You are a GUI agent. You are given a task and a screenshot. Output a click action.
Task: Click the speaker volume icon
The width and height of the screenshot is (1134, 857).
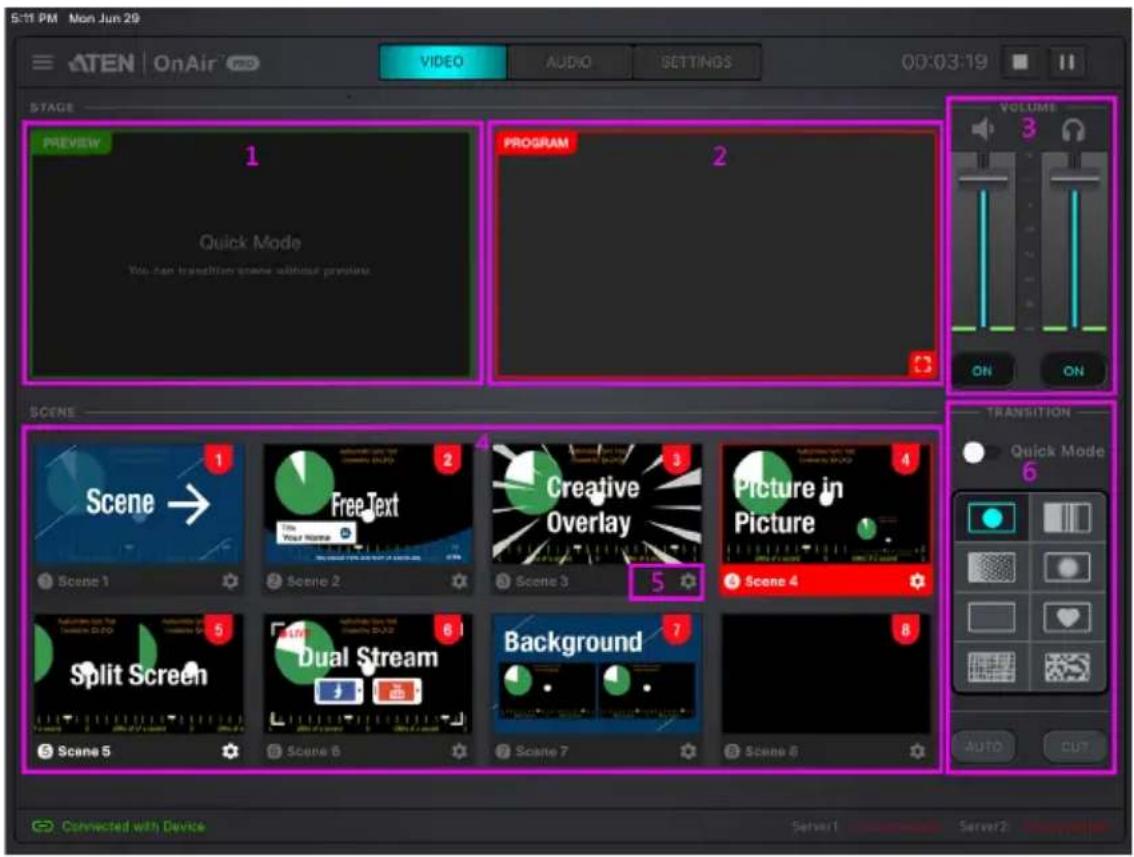[x=982, y=129]
